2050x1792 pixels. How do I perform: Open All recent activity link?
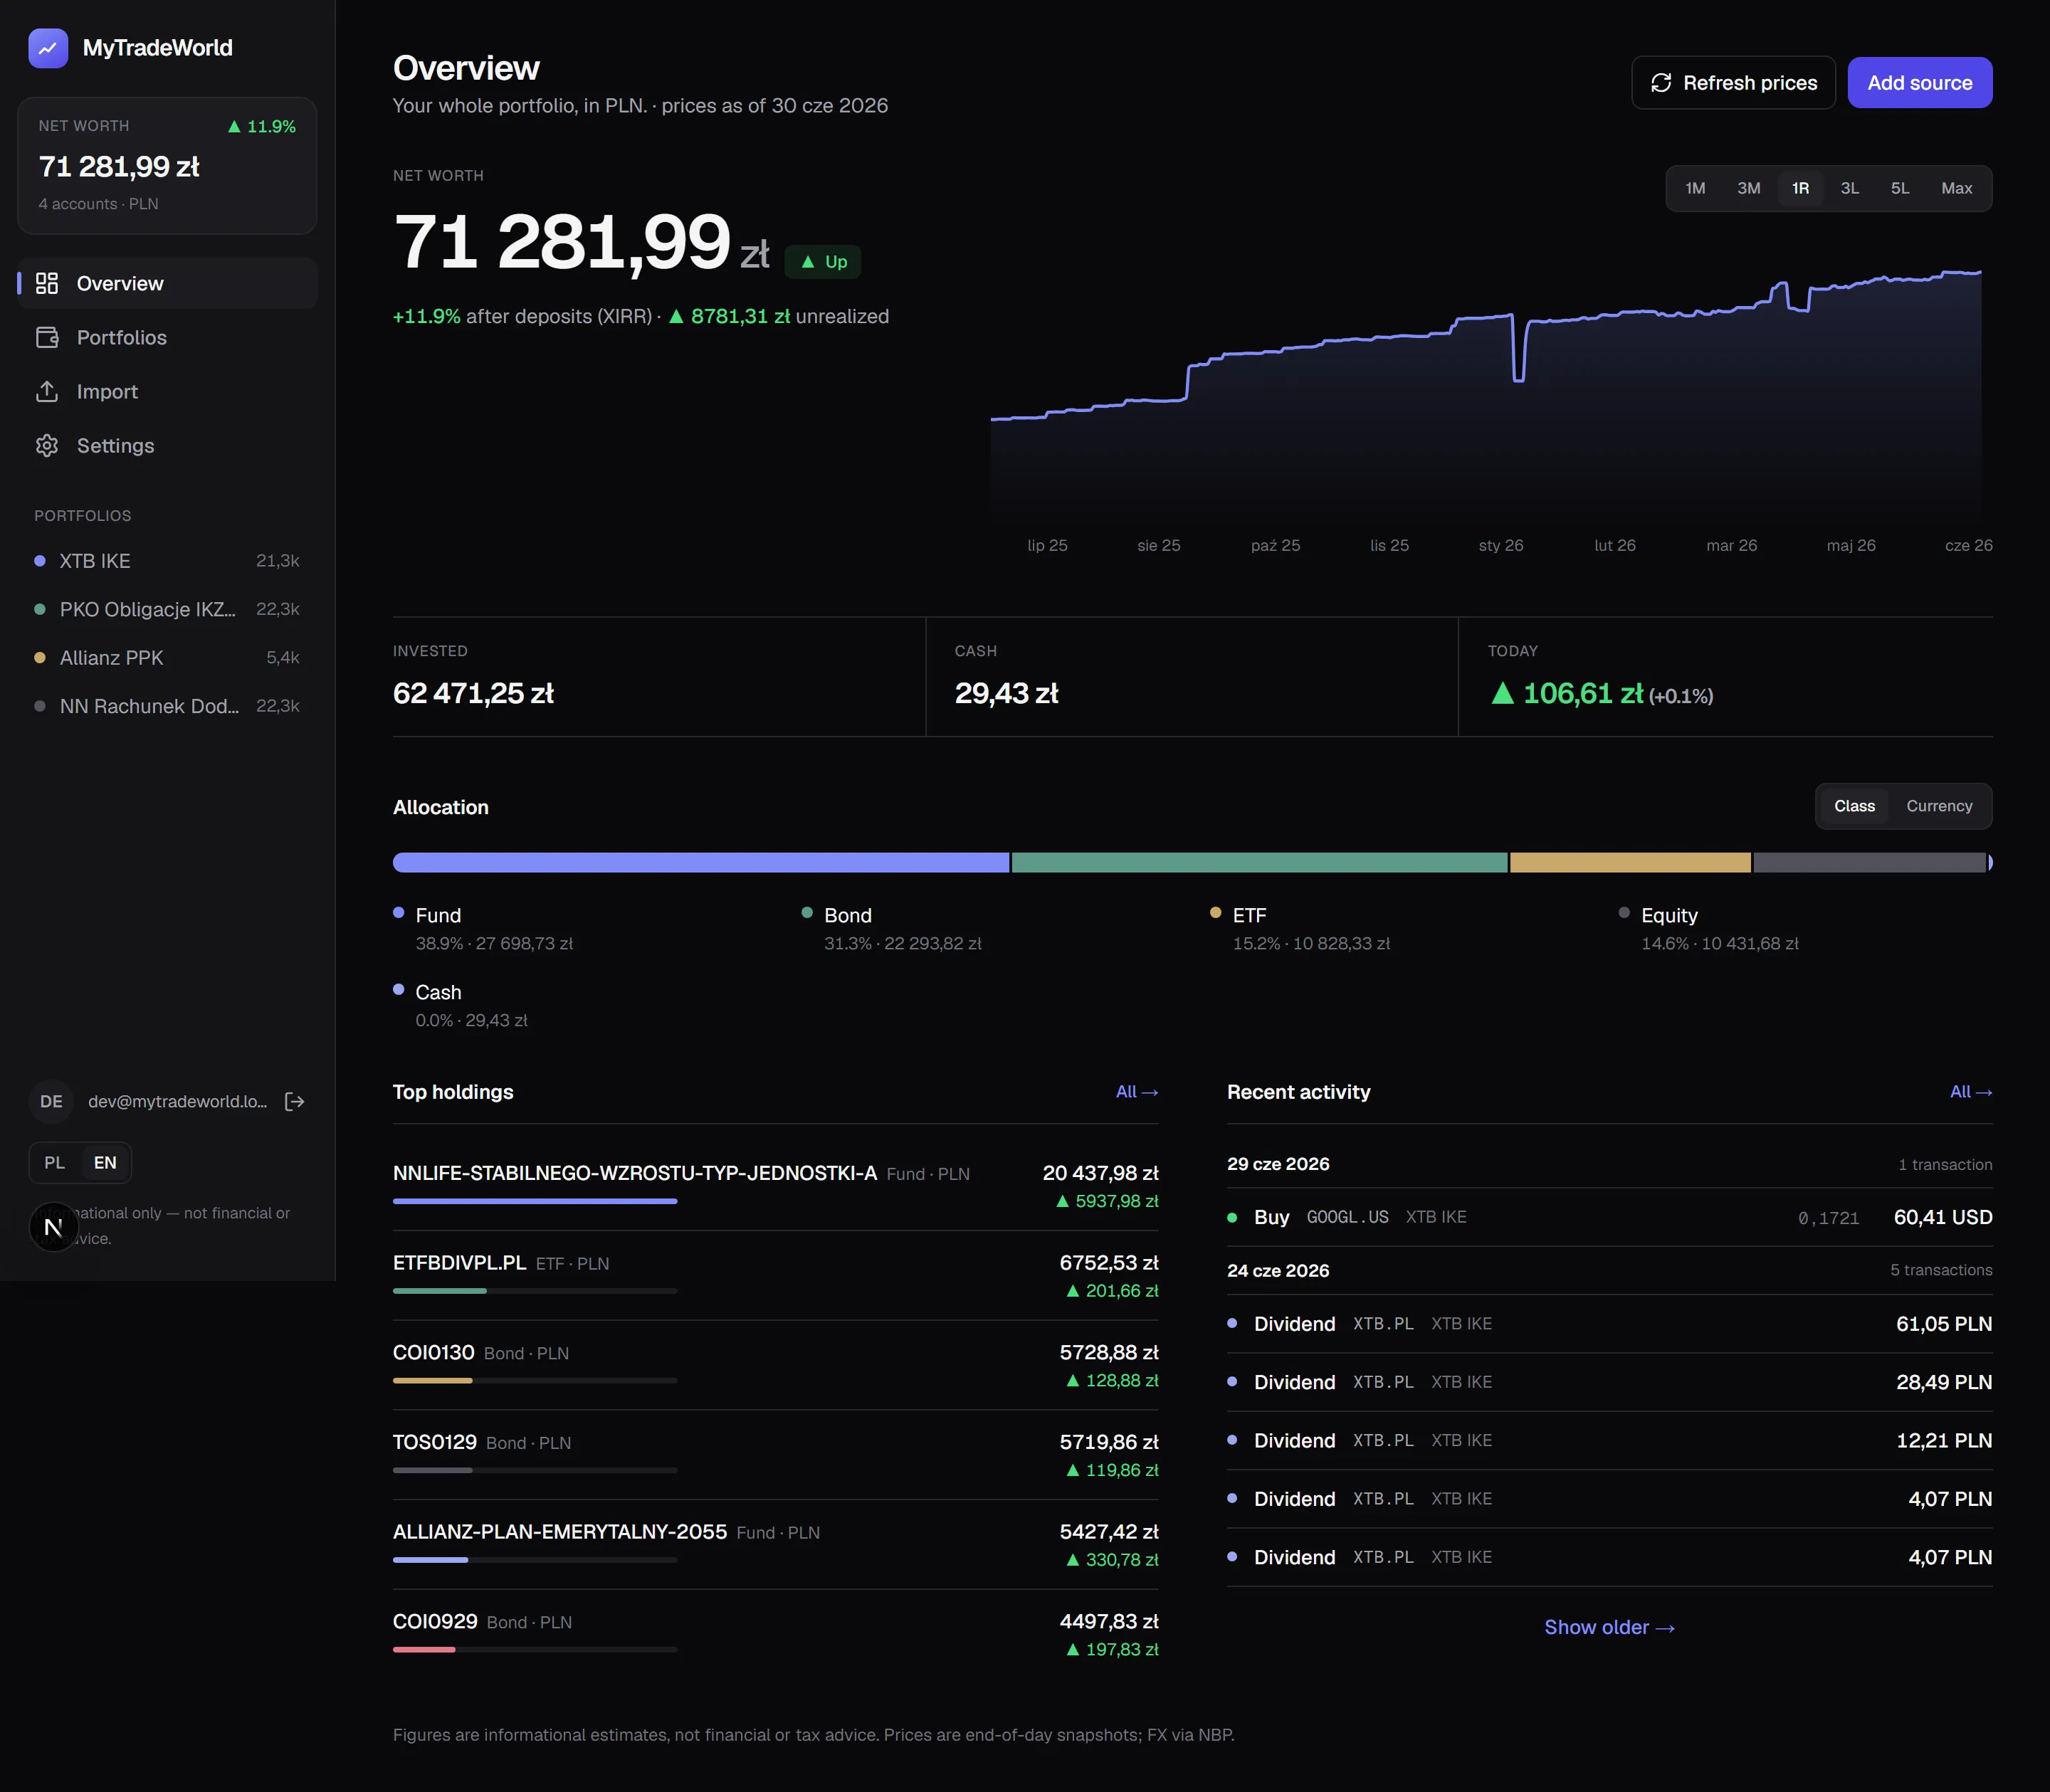(x=1971, y=1092)
